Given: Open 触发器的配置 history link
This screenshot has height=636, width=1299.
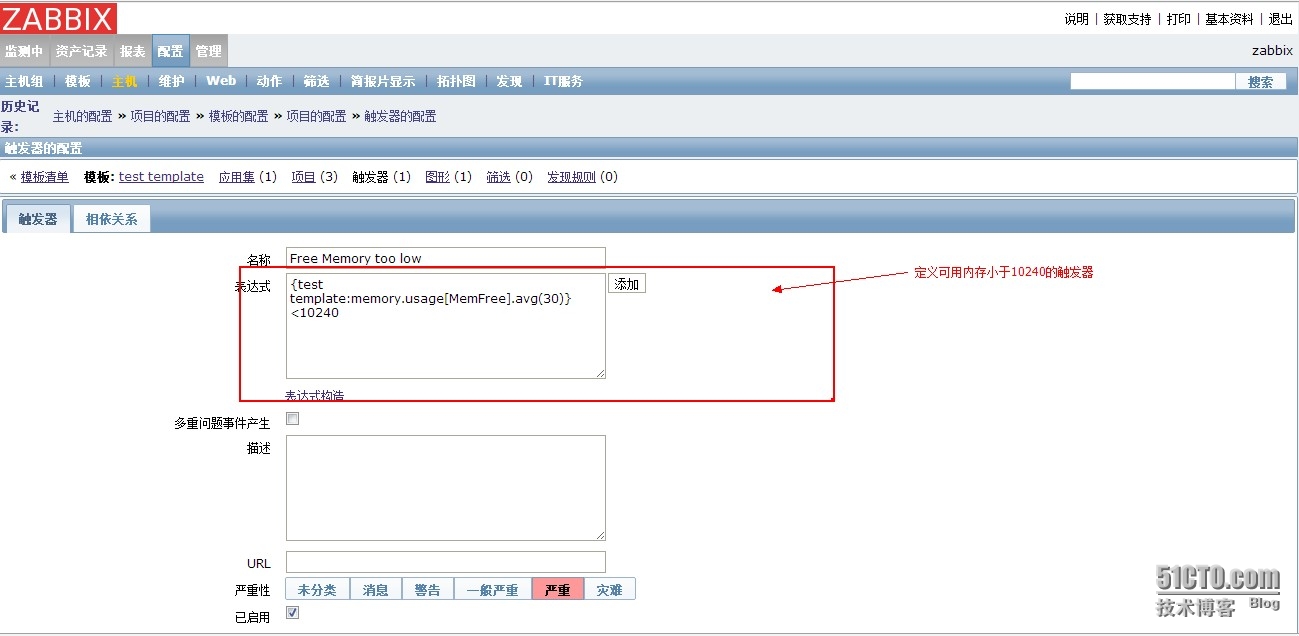Looking at the screenshot, I should (400, 116).
